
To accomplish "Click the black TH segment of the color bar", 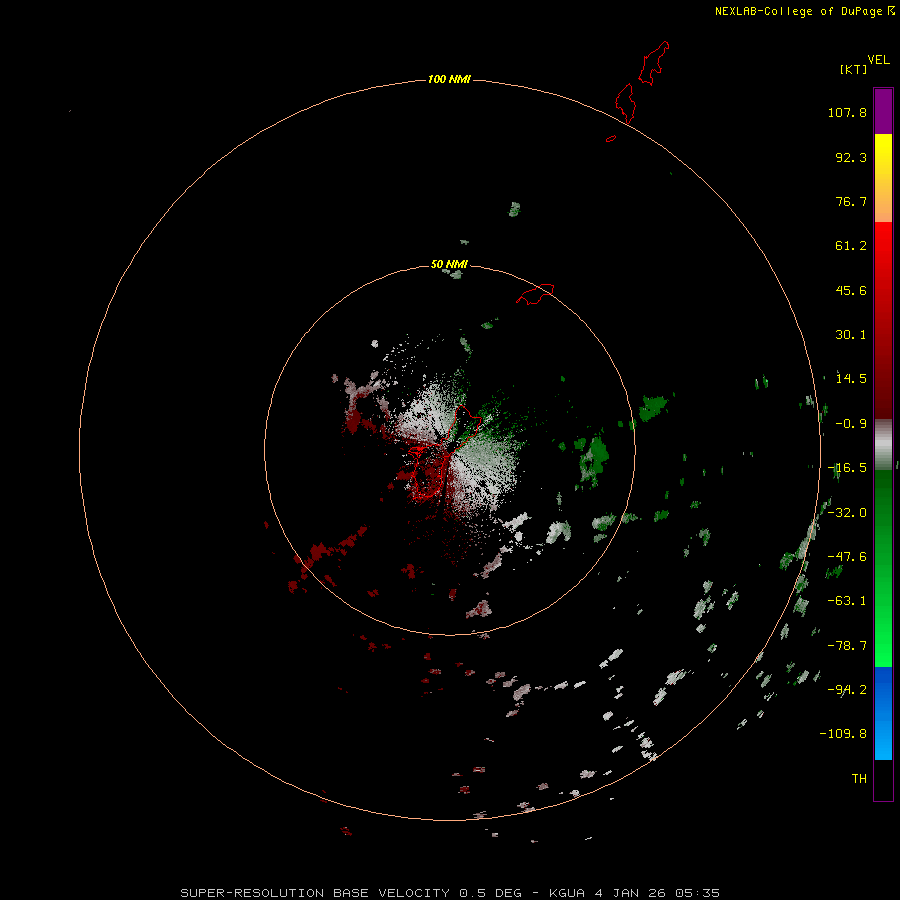I will point(883,780).
